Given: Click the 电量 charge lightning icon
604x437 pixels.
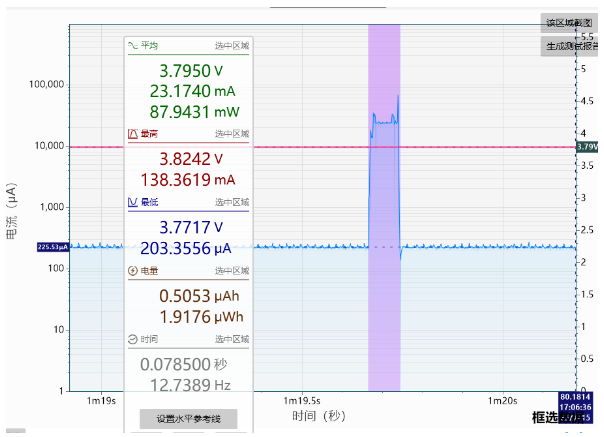Looking at the screenshot, I should pos(133,271).
